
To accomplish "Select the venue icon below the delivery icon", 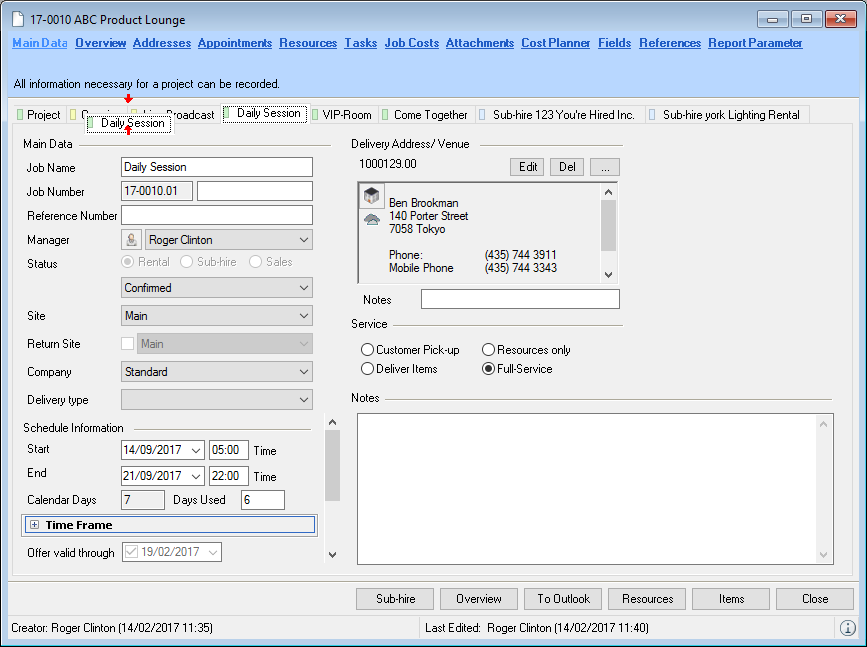I will point(371,219).
